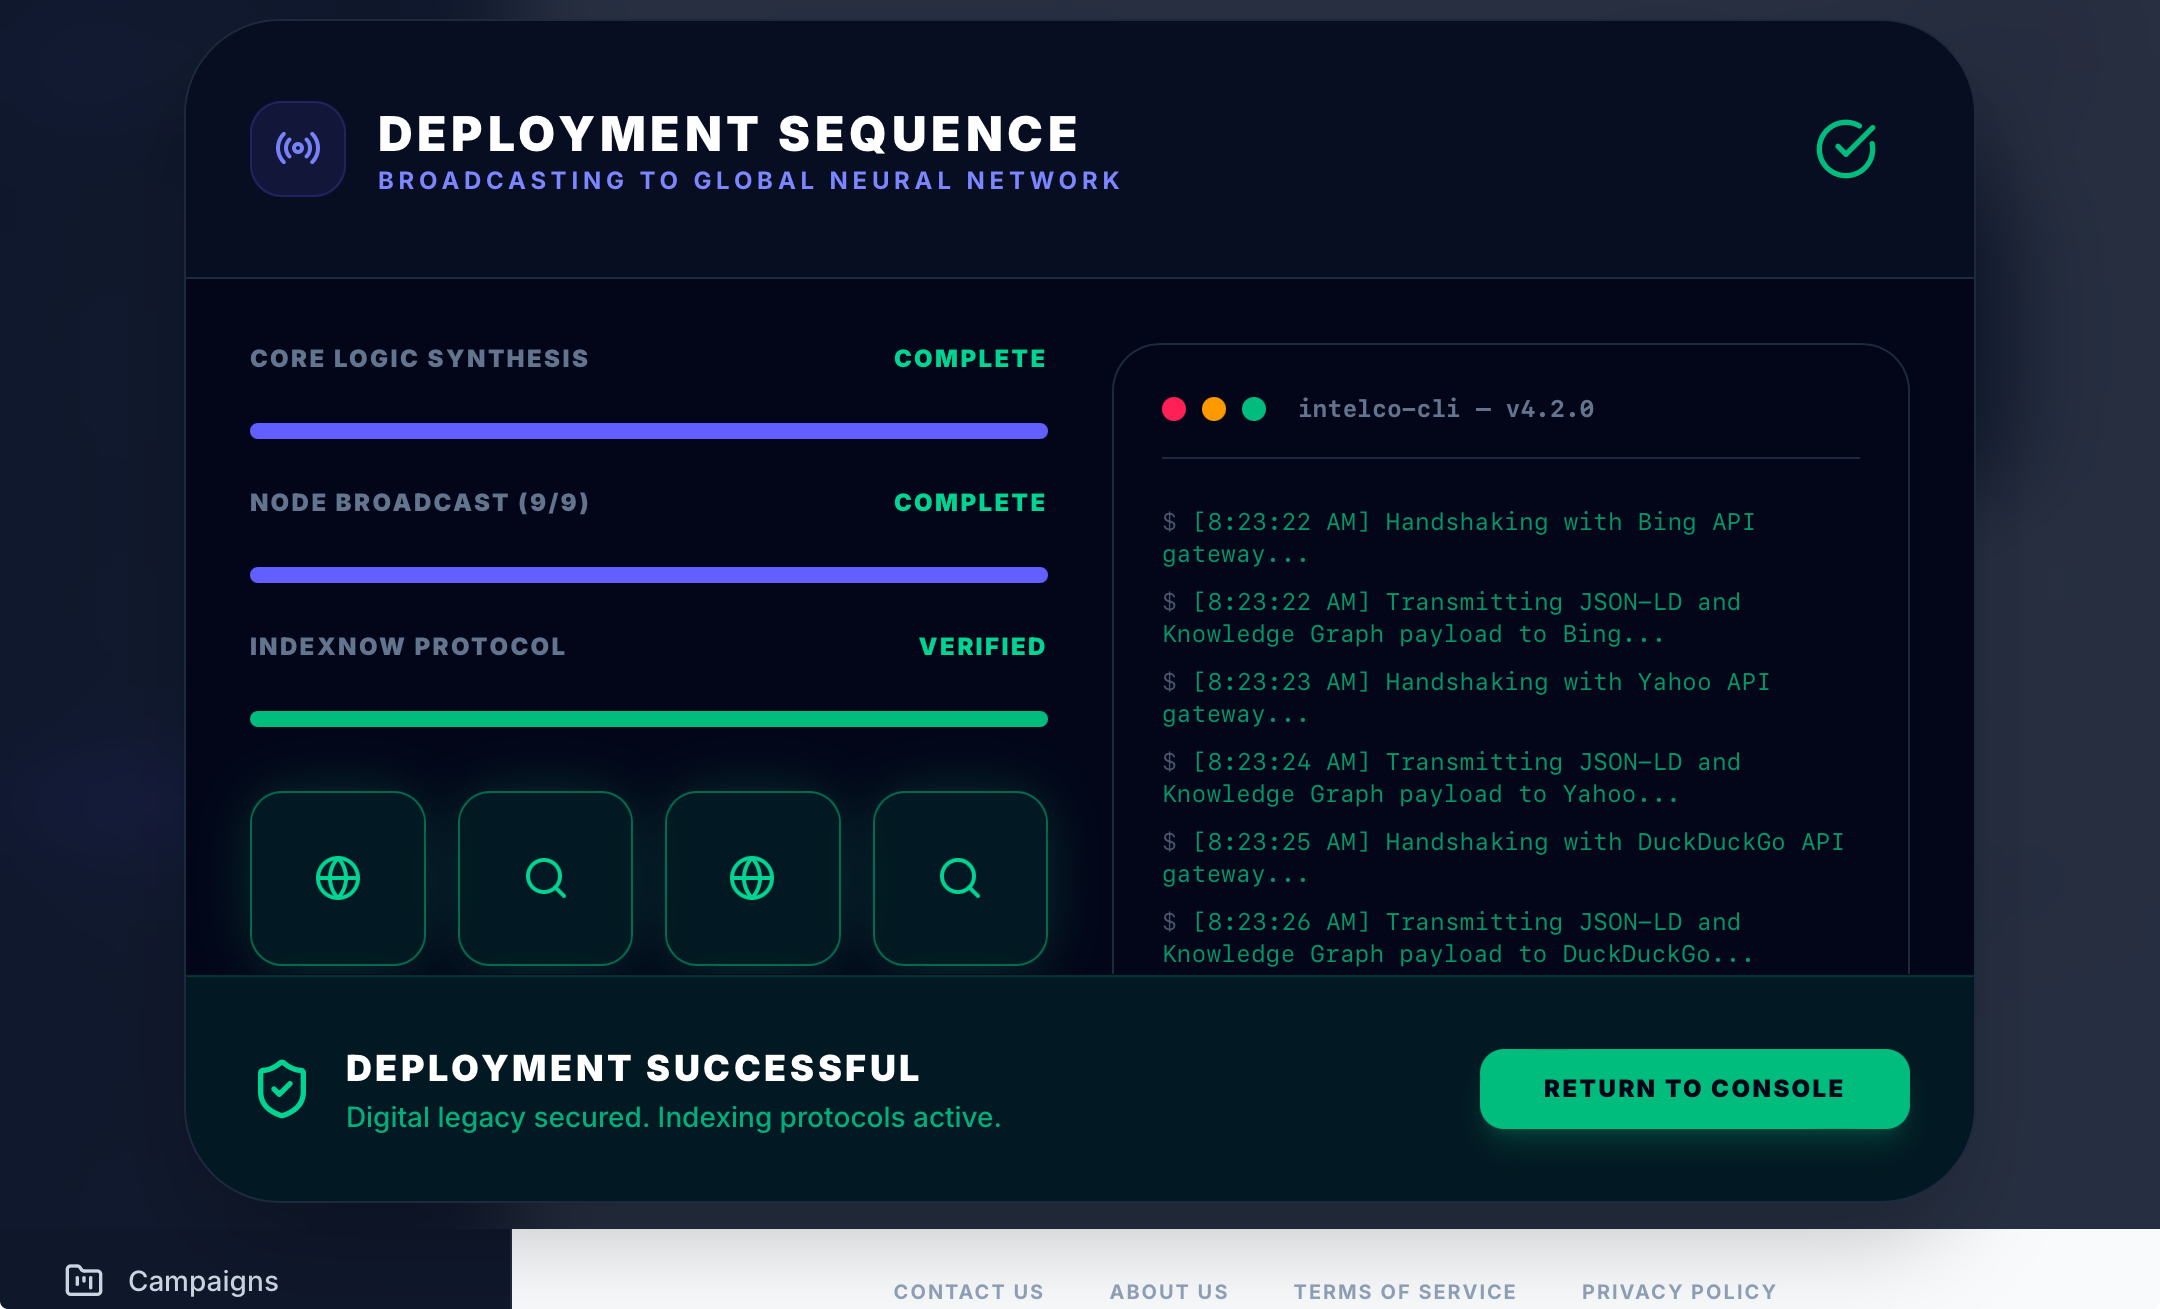Click the first magnifier search tile

coord(545,878)
